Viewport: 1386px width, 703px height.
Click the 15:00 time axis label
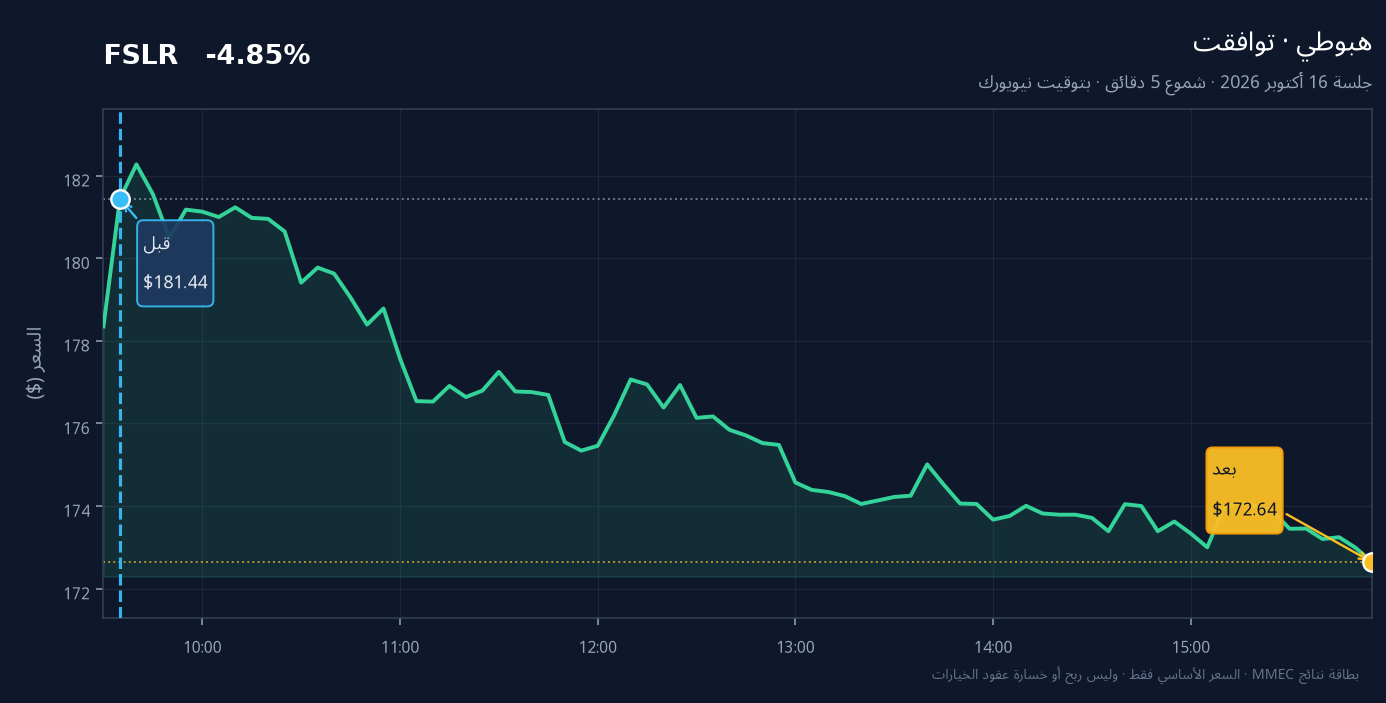click(1191, 647)
